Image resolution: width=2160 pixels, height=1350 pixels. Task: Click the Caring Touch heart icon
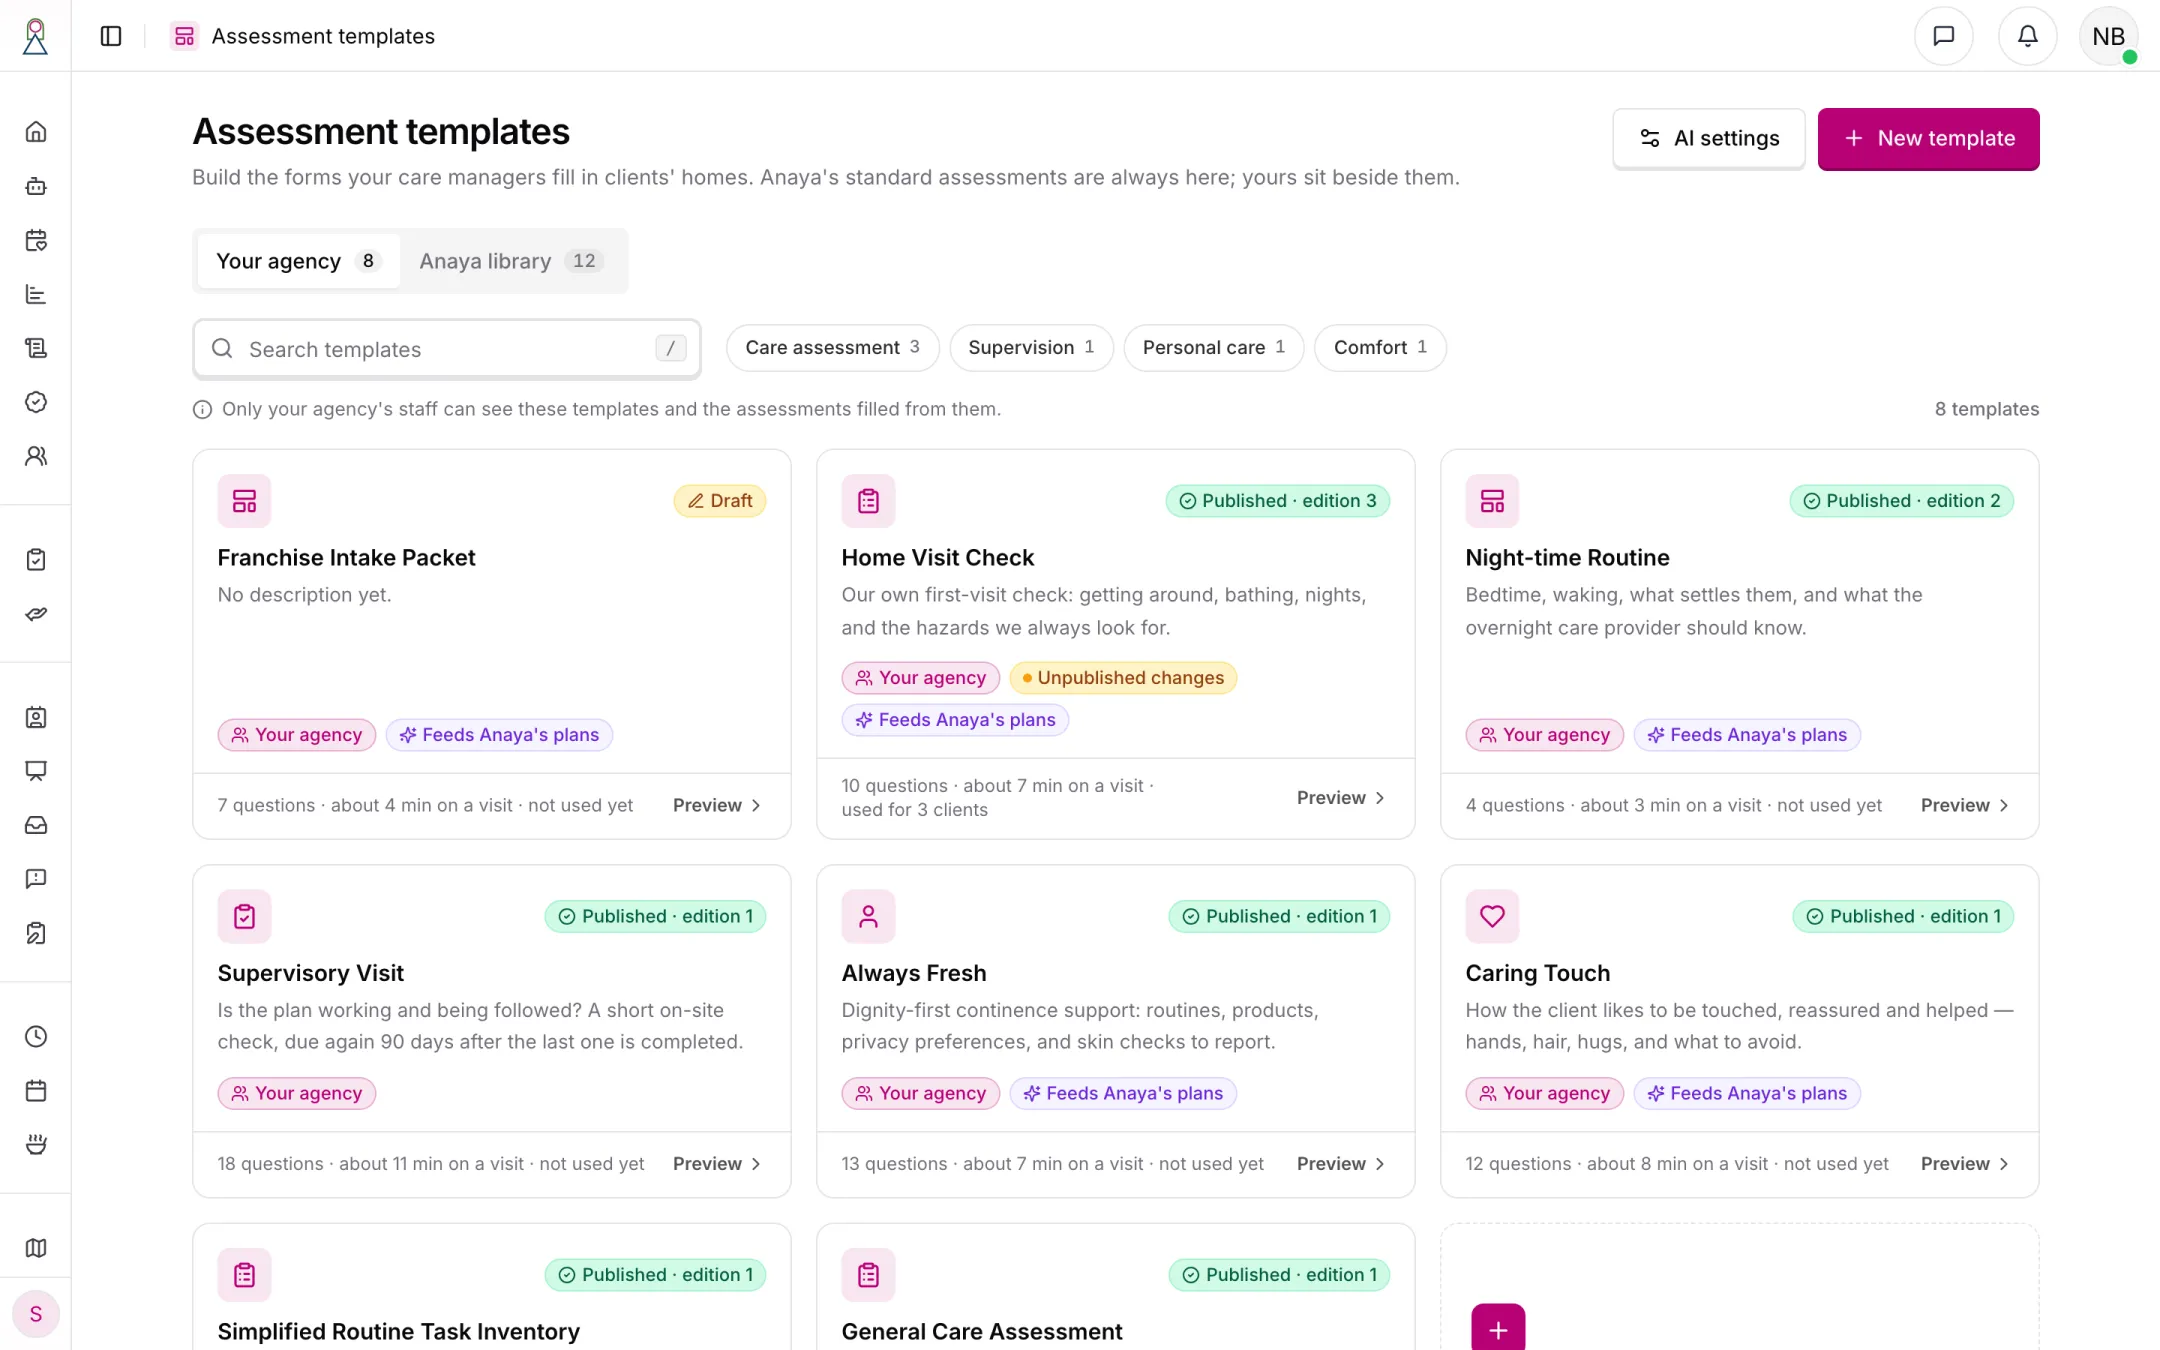1492,916
